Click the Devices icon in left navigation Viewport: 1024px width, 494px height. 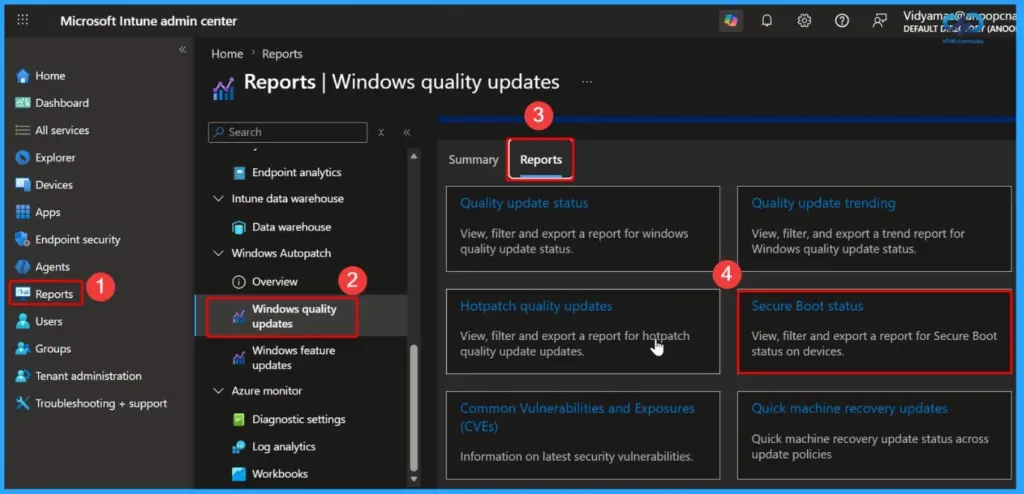point(23,185)
